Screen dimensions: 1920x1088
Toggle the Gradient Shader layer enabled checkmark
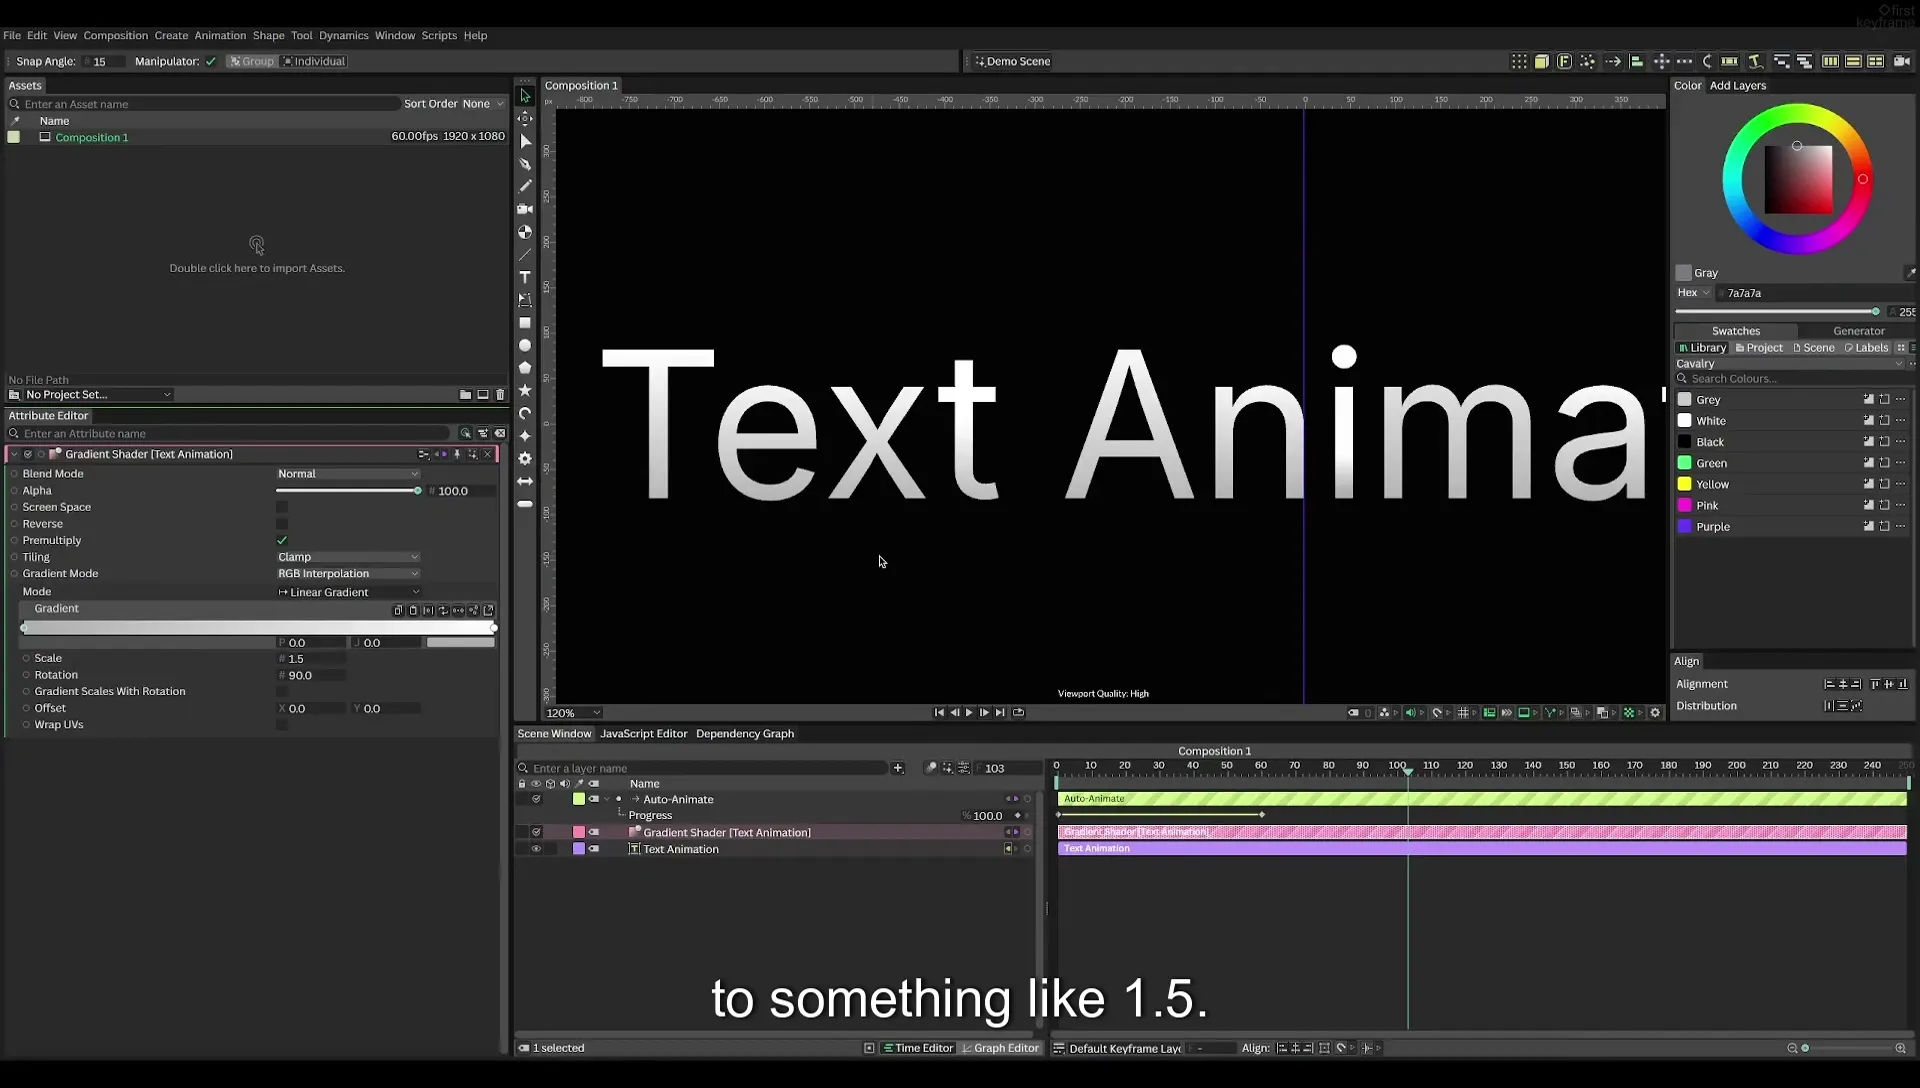[x=536, y=832]
